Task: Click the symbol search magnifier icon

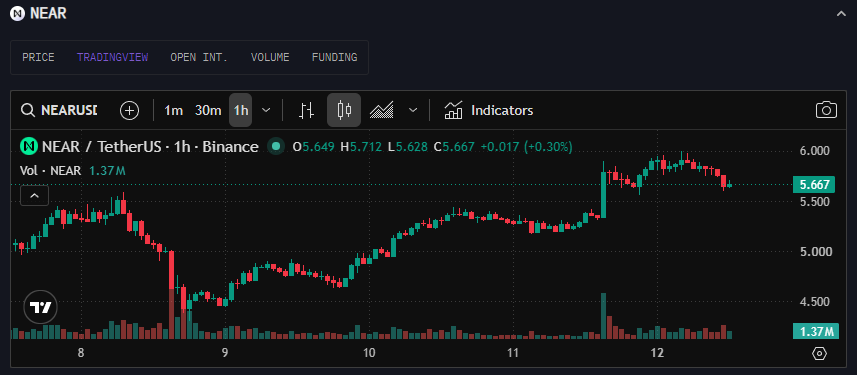Action: point(28,110)
